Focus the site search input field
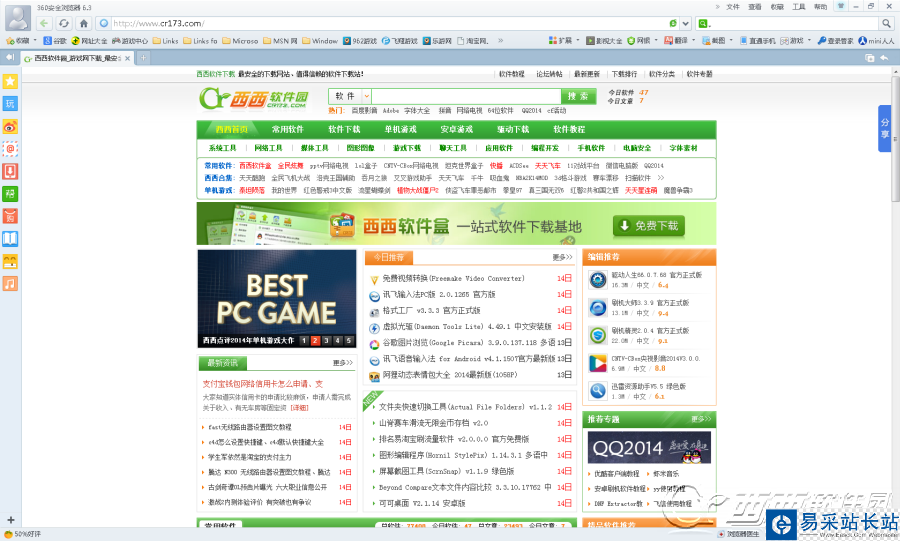The height and width of the screenshot is (541, 900). [x=466, y=96]
